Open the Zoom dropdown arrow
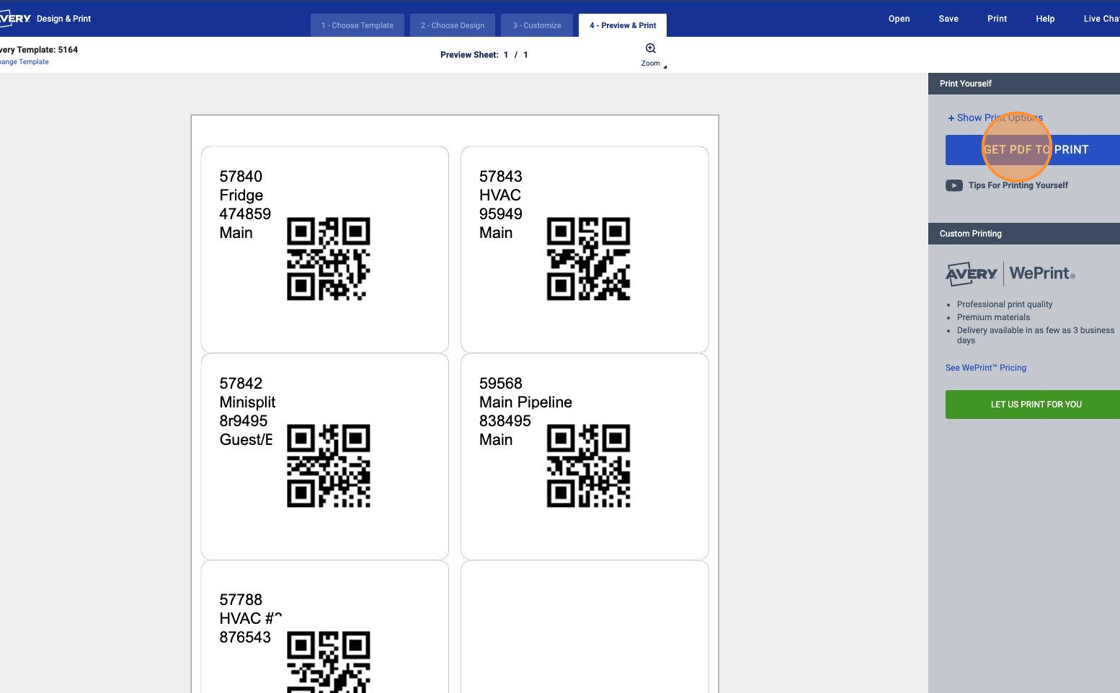The image size is (1120, 693). tap(665, 66)
